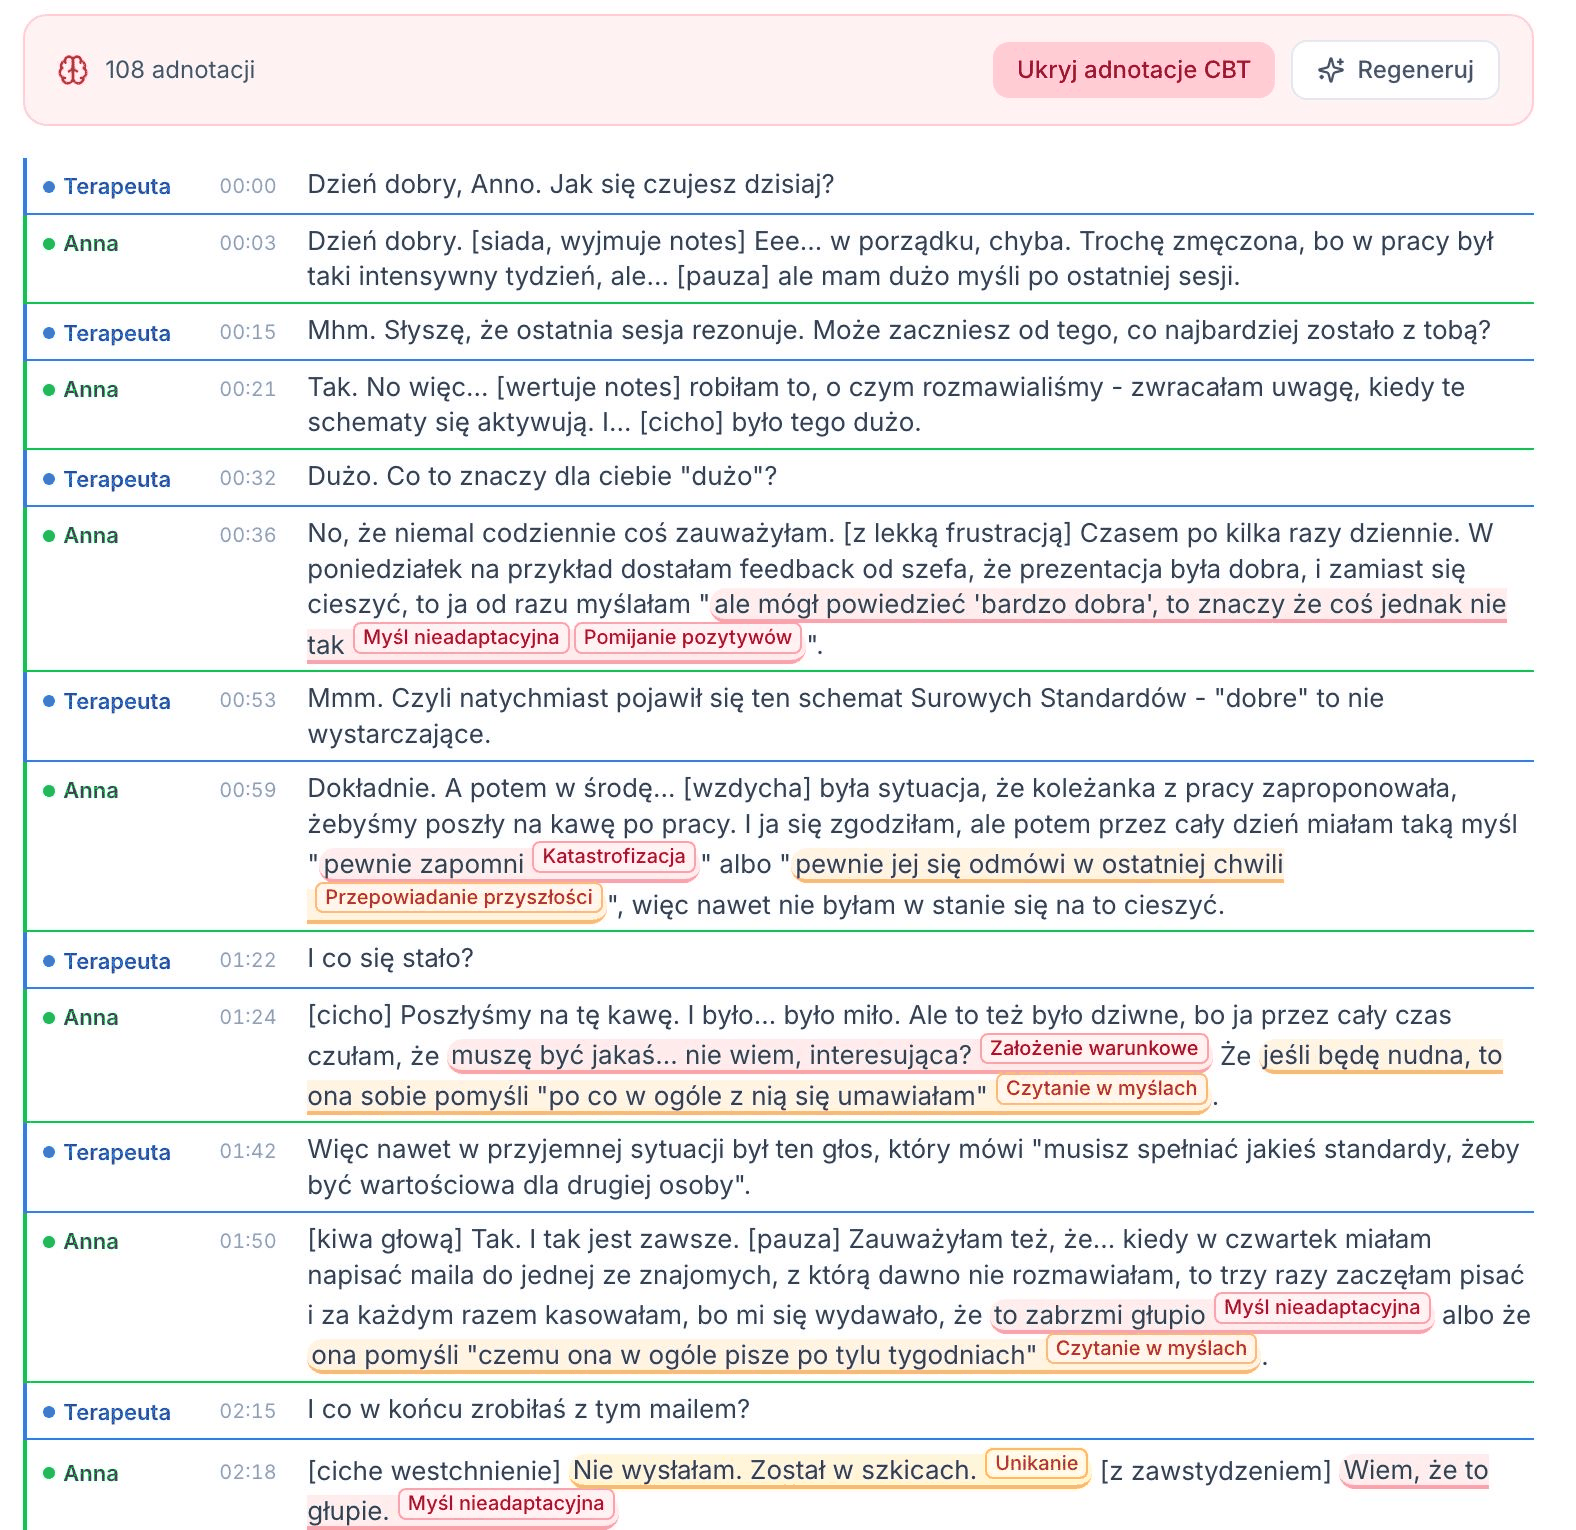Click the 108 adnotacji counter text
1576x1530 pixels.
180,70
